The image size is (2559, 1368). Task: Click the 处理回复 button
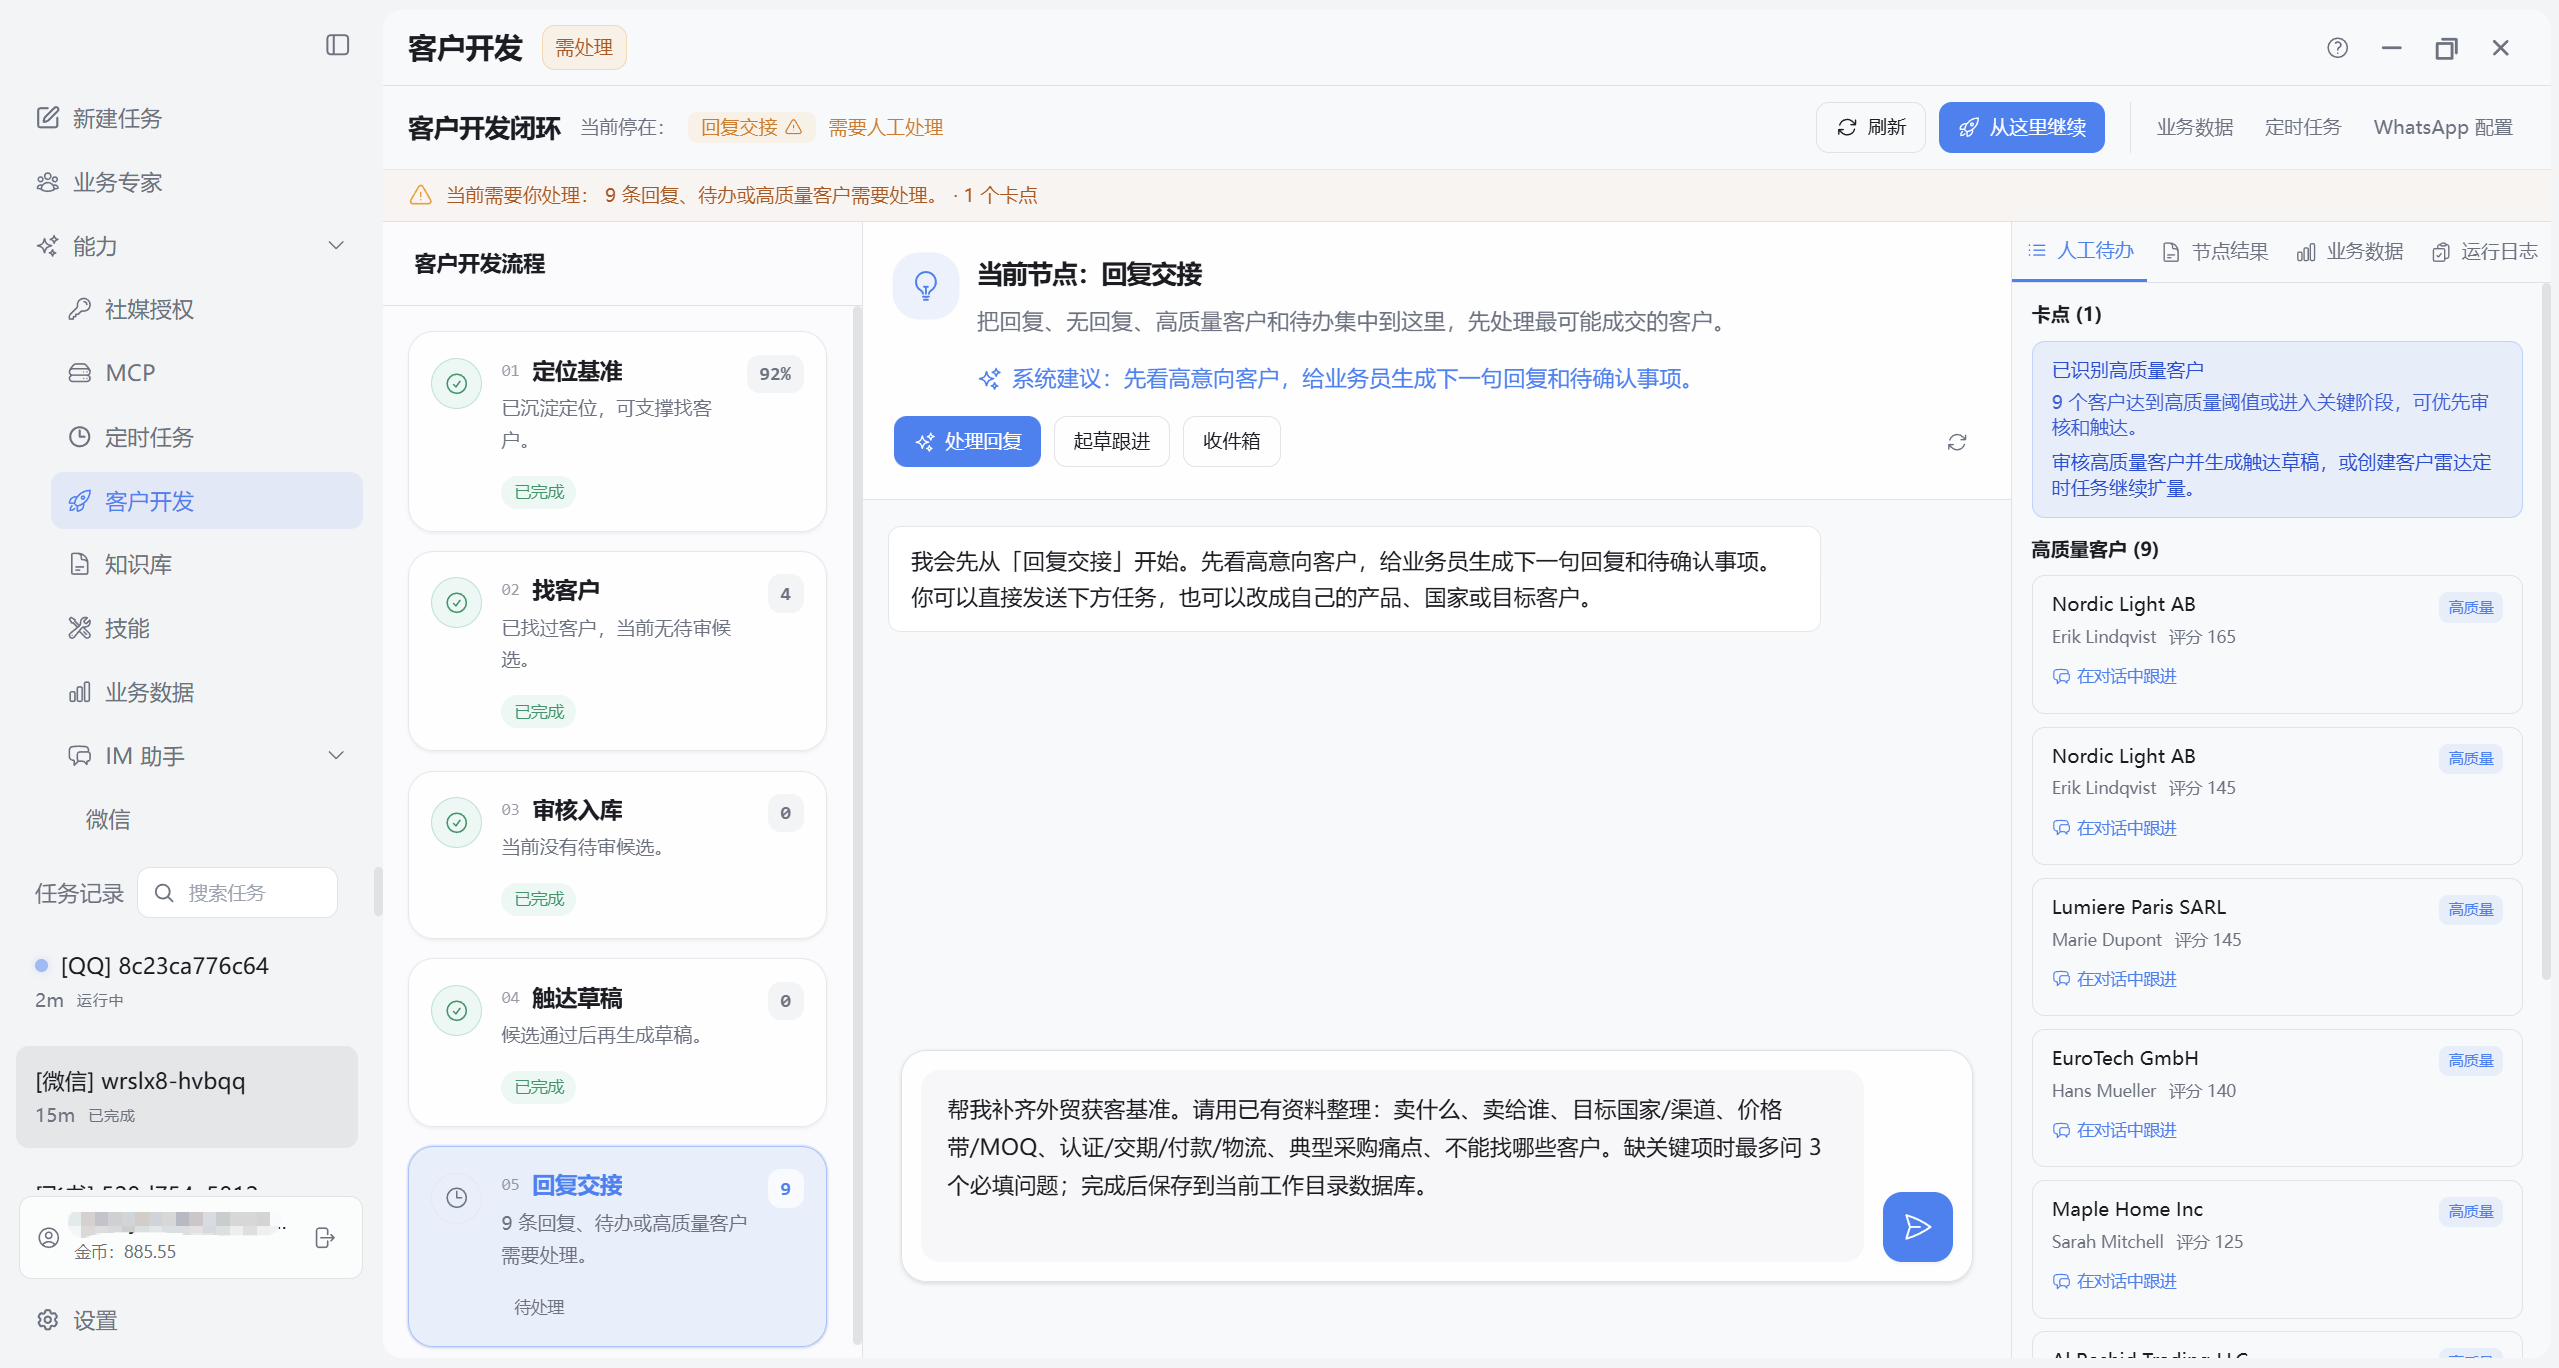coord(967,442)
